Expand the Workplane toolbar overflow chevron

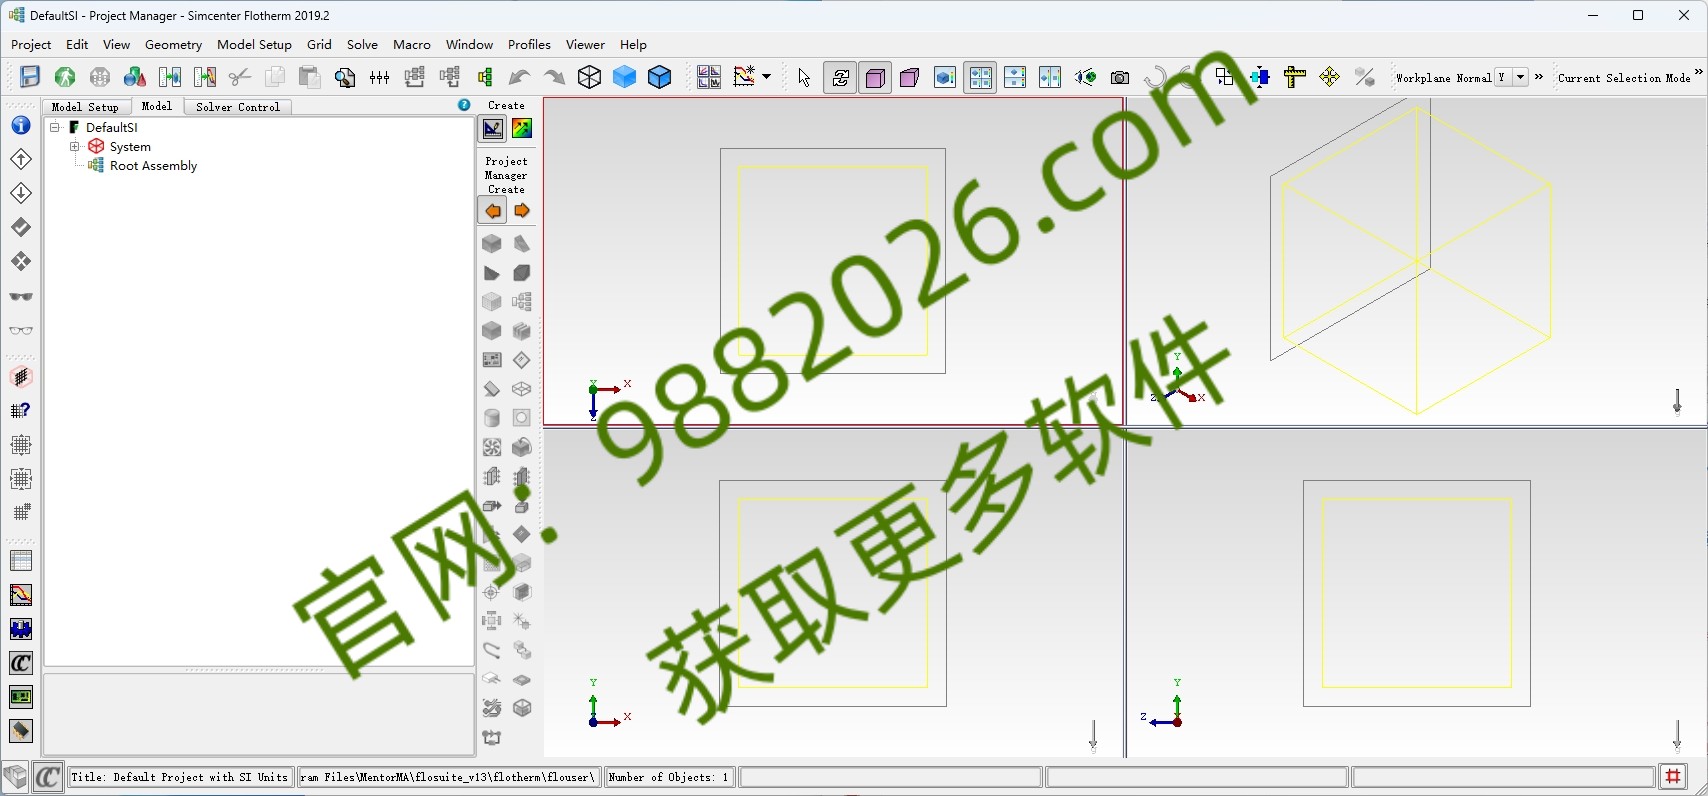coord(1539,76)
